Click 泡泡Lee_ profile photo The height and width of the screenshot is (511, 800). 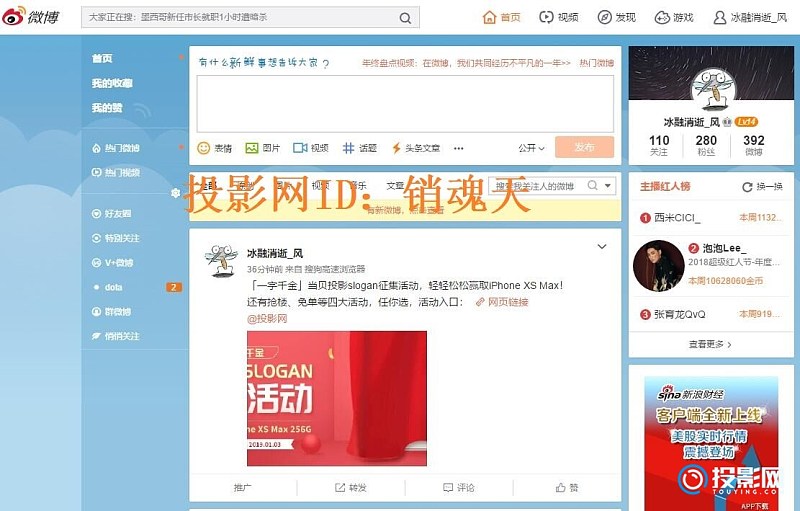point(658,266)
